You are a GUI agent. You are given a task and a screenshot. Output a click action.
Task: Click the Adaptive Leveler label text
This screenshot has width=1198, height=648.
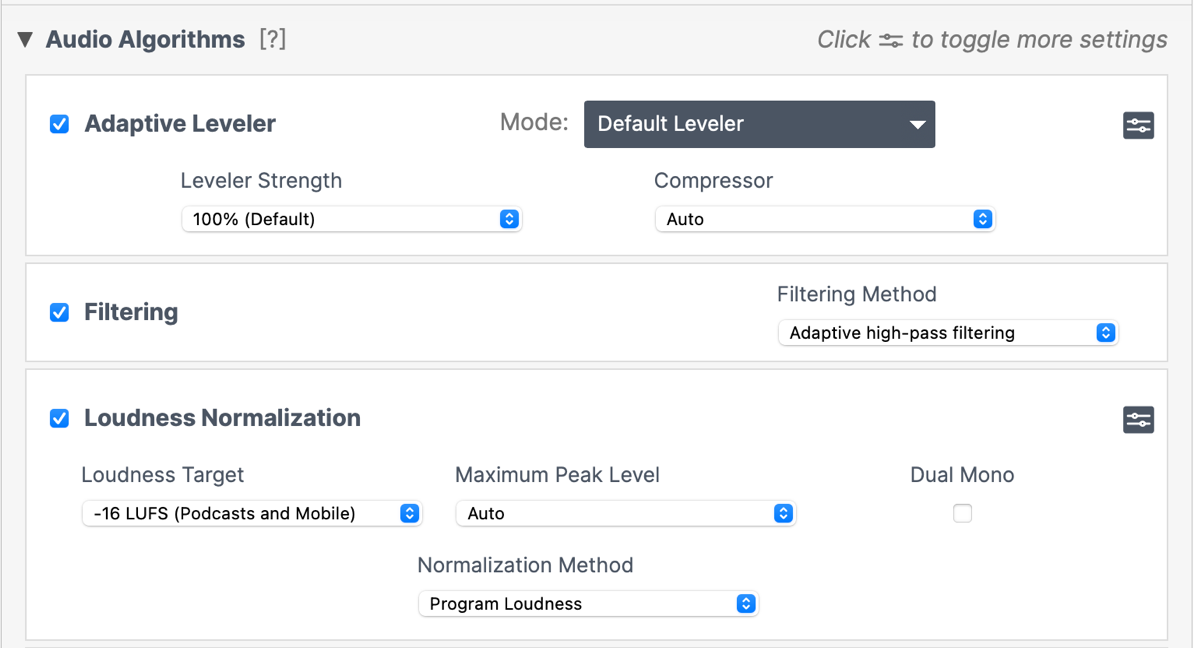tap(180, 124)
